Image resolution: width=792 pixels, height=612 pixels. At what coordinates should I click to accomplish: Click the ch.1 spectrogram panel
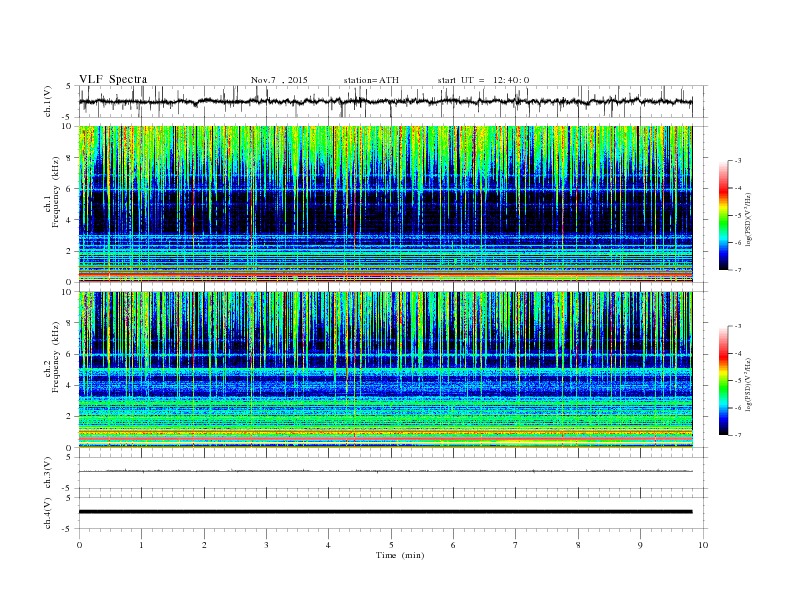(x=385, y=204)
